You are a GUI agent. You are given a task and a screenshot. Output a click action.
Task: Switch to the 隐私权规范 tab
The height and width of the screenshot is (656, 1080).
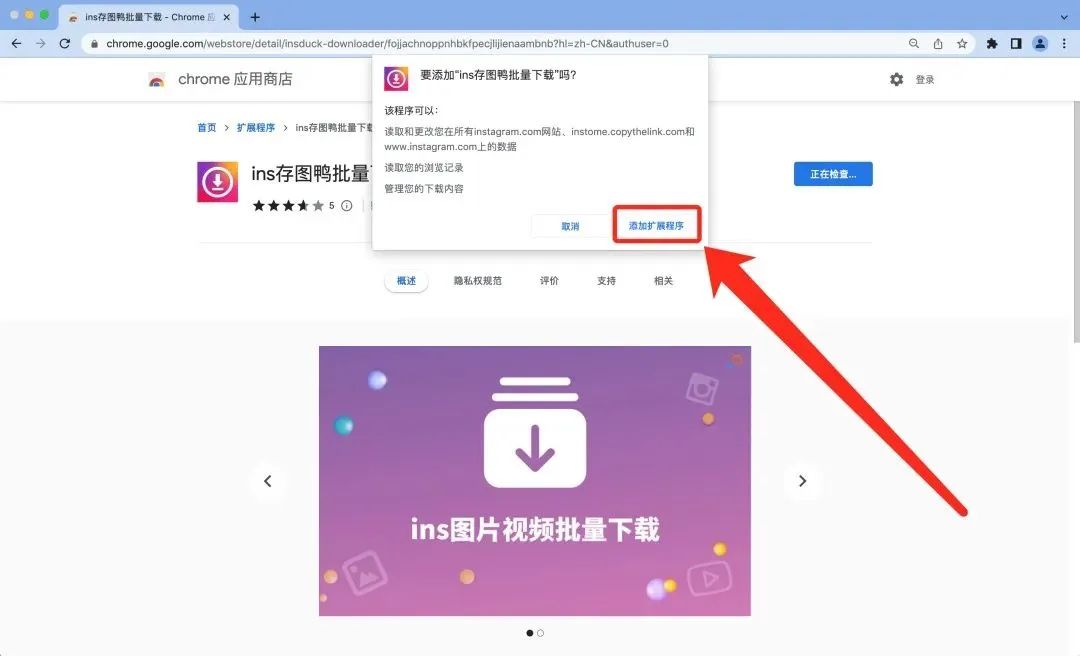[x=478, y=280]
